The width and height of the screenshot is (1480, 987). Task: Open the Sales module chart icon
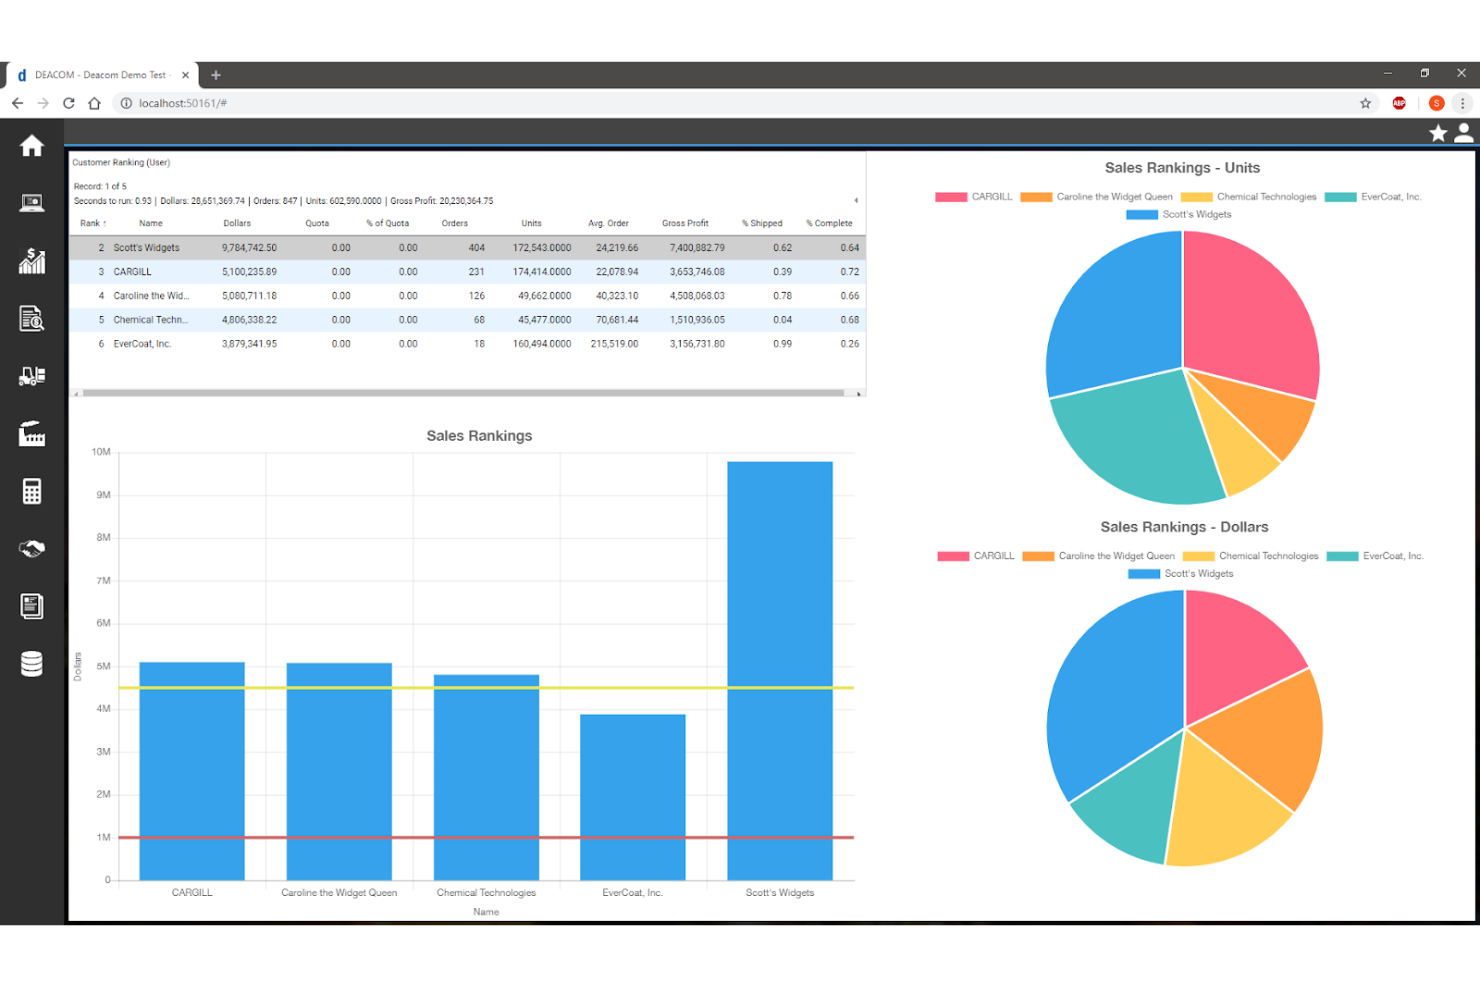(31, 261)
